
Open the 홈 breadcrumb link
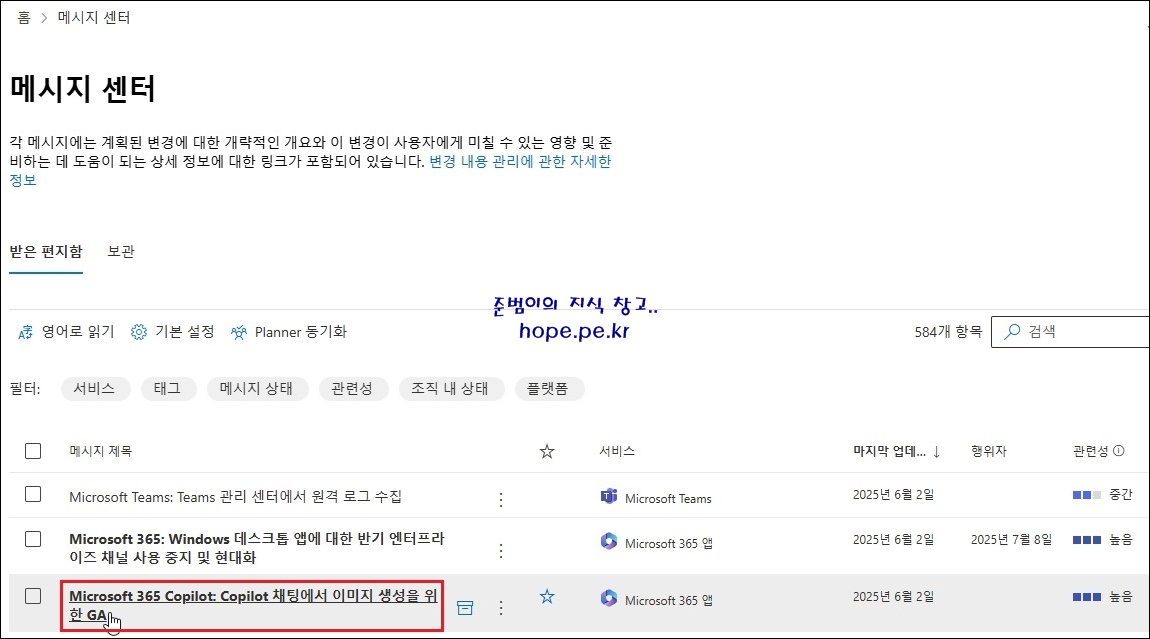23,18
